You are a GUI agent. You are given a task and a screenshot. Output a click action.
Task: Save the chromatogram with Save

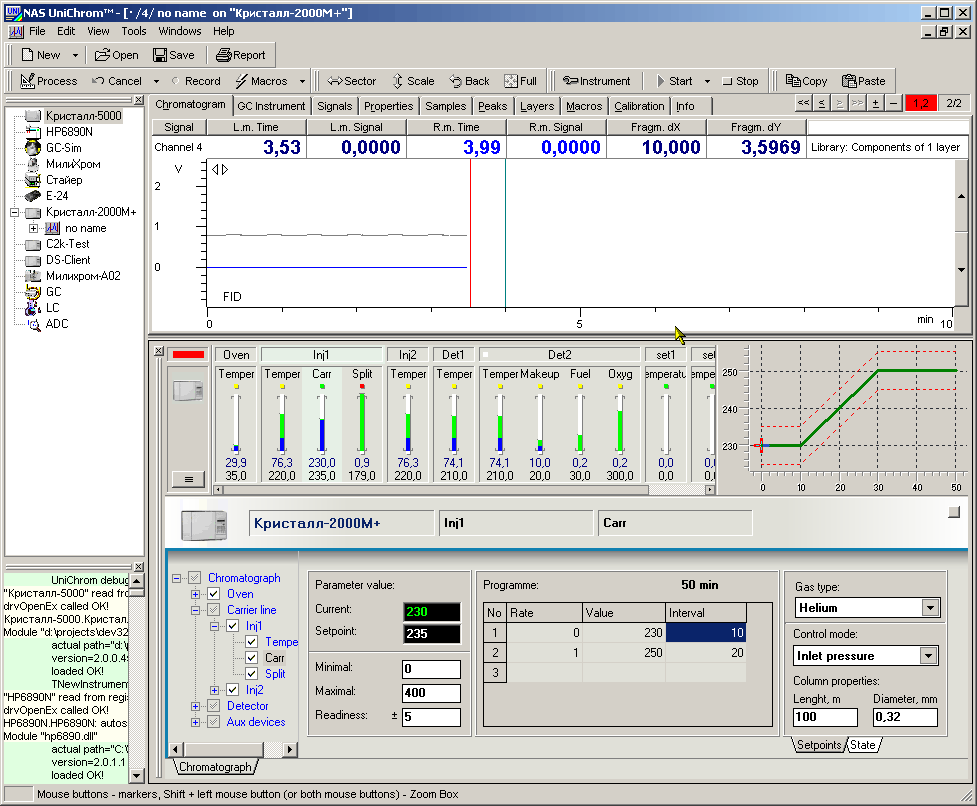click(174, 55)
